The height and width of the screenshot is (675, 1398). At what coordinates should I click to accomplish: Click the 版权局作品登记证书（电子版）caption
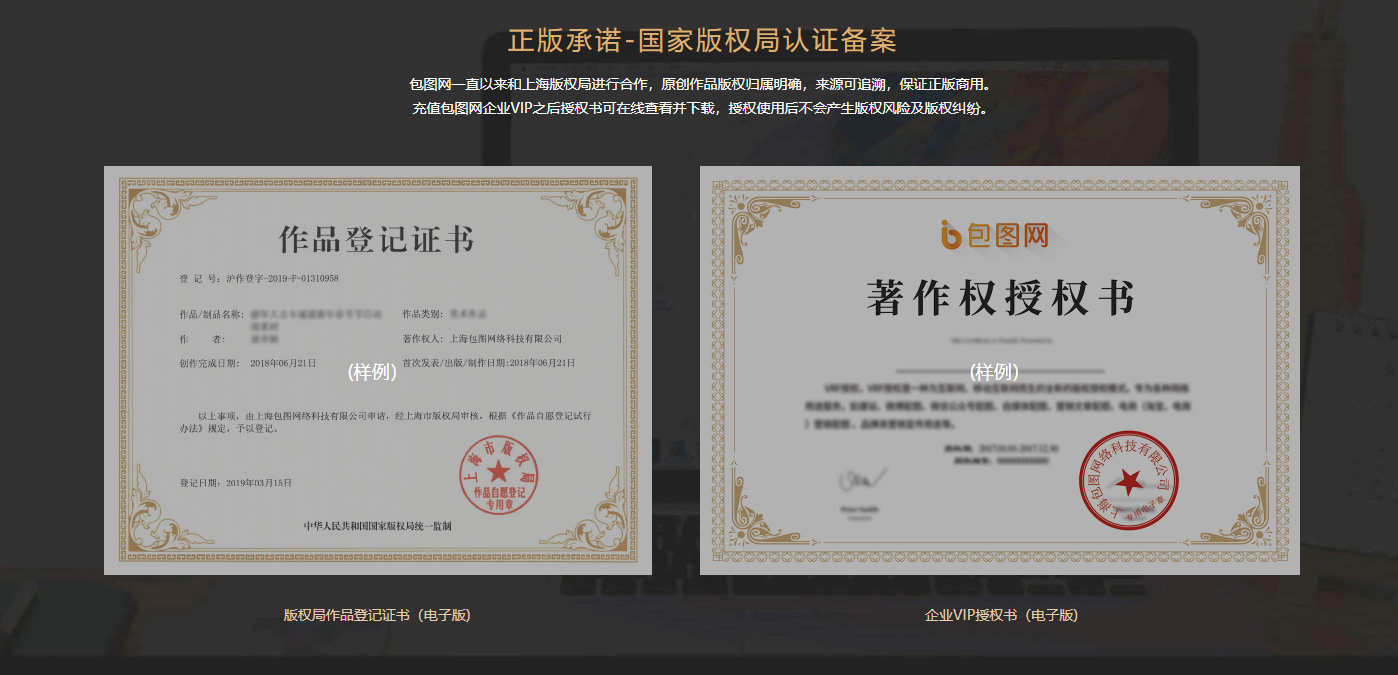pyautogui.click(x=377, y=615)
